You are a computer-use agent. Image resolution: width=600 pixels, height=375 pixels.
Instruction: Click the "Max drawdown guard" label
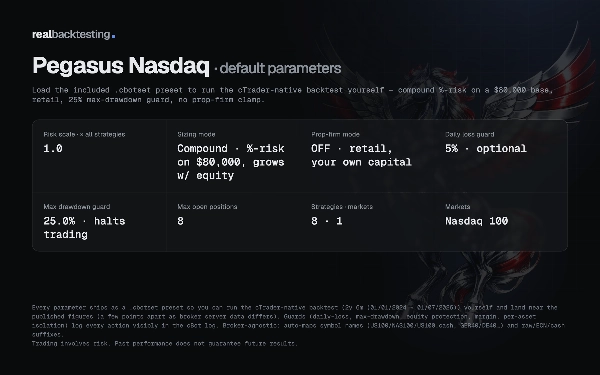(x=77, y=207)
